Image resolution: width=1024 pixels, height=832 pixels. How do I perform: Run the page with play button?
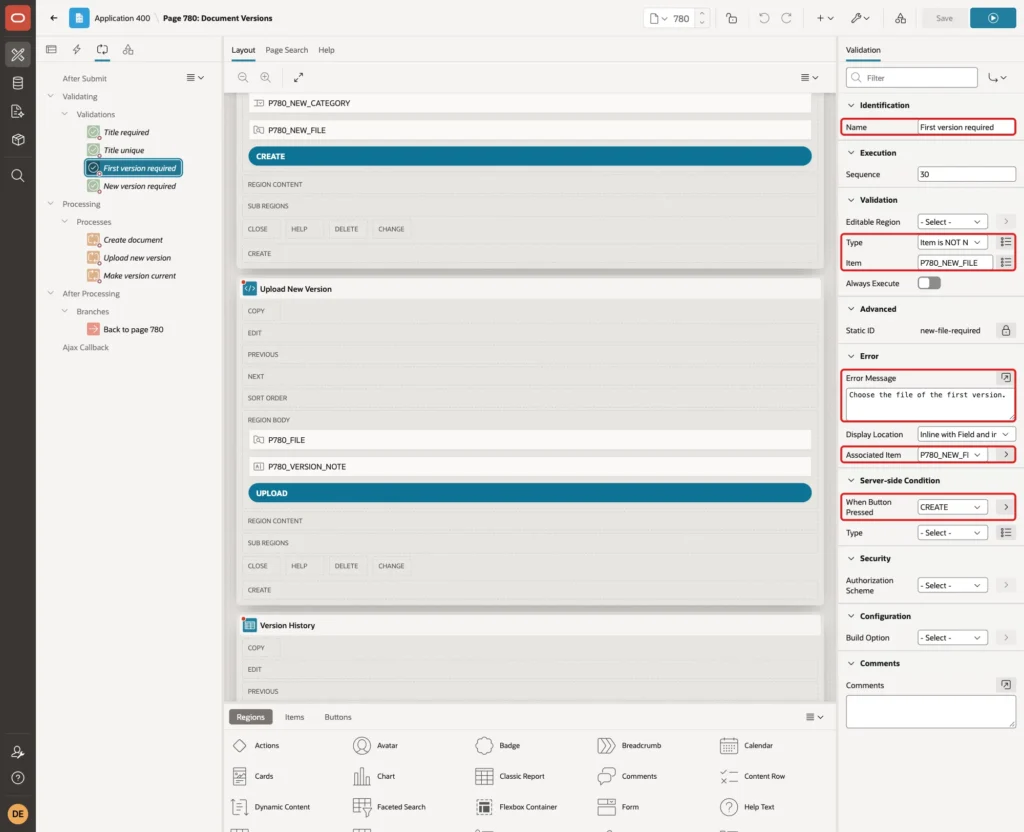coord(993,18)
